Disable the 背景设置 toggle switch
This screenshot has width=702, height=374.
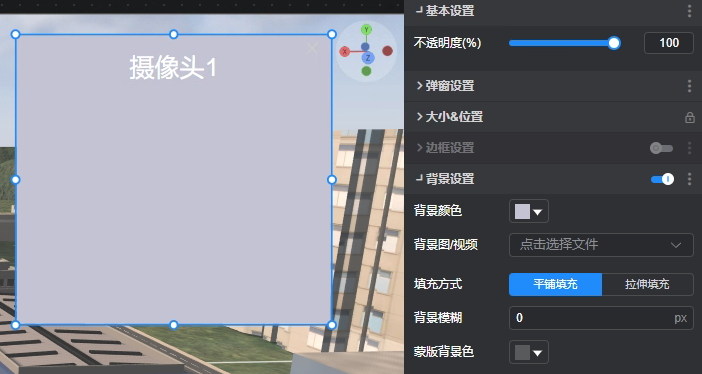point(662,179)
